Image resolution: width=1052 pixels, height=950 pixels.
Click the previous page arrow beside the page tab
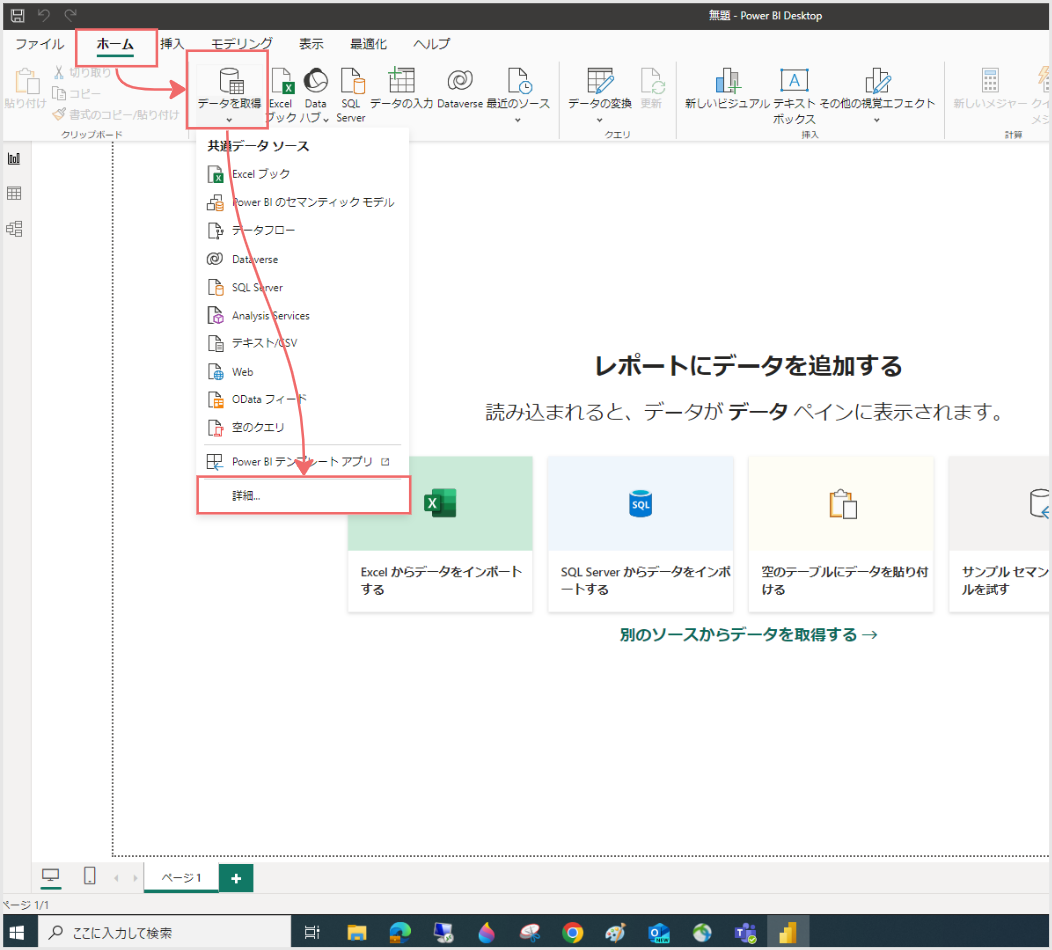(116, 878)
